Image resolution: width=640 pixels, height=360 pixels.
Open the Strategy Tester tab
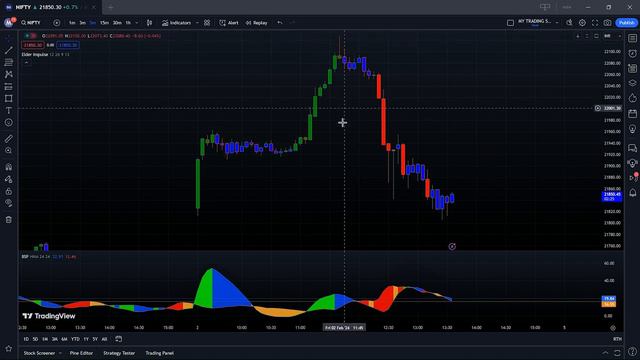pos(119,353)
